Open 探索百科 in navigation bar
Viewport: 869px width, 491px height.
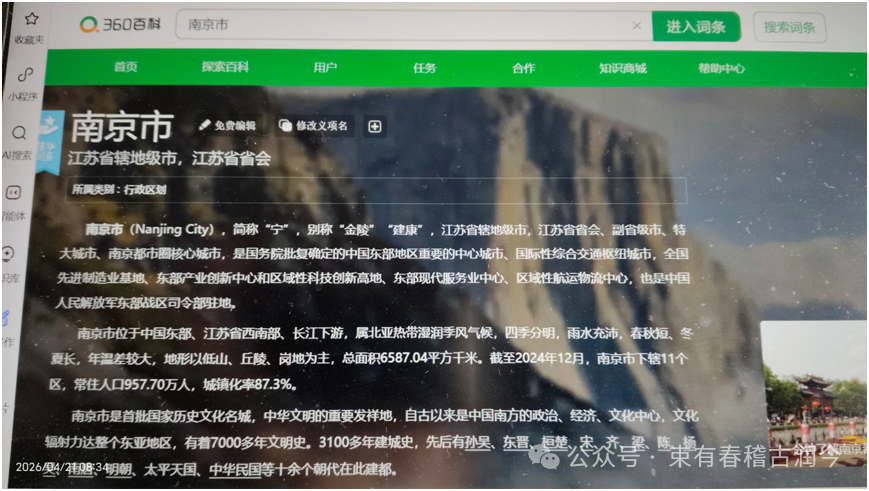click(225, 68)
